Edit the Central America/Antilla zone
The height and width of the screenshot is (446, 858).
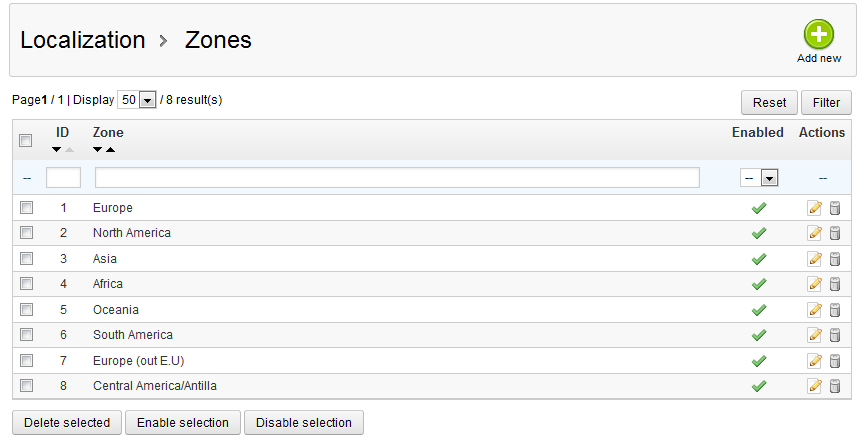click(815, 386)
